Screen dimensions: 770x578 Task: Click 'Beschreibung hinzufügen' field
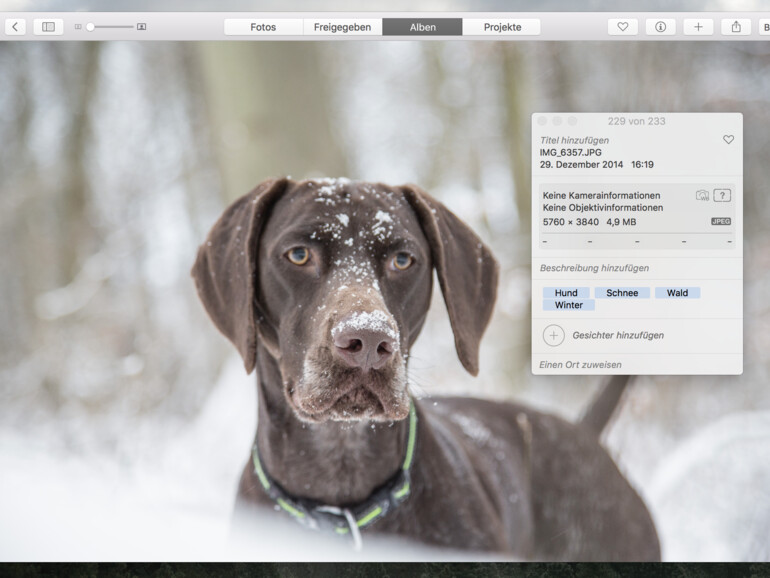tap(594, 268)
